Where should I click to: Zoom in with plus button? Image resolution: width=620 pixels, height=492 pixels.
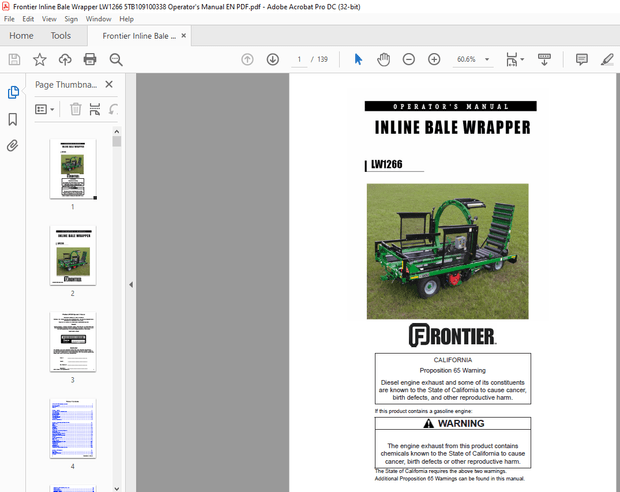(x=434, y=60)
